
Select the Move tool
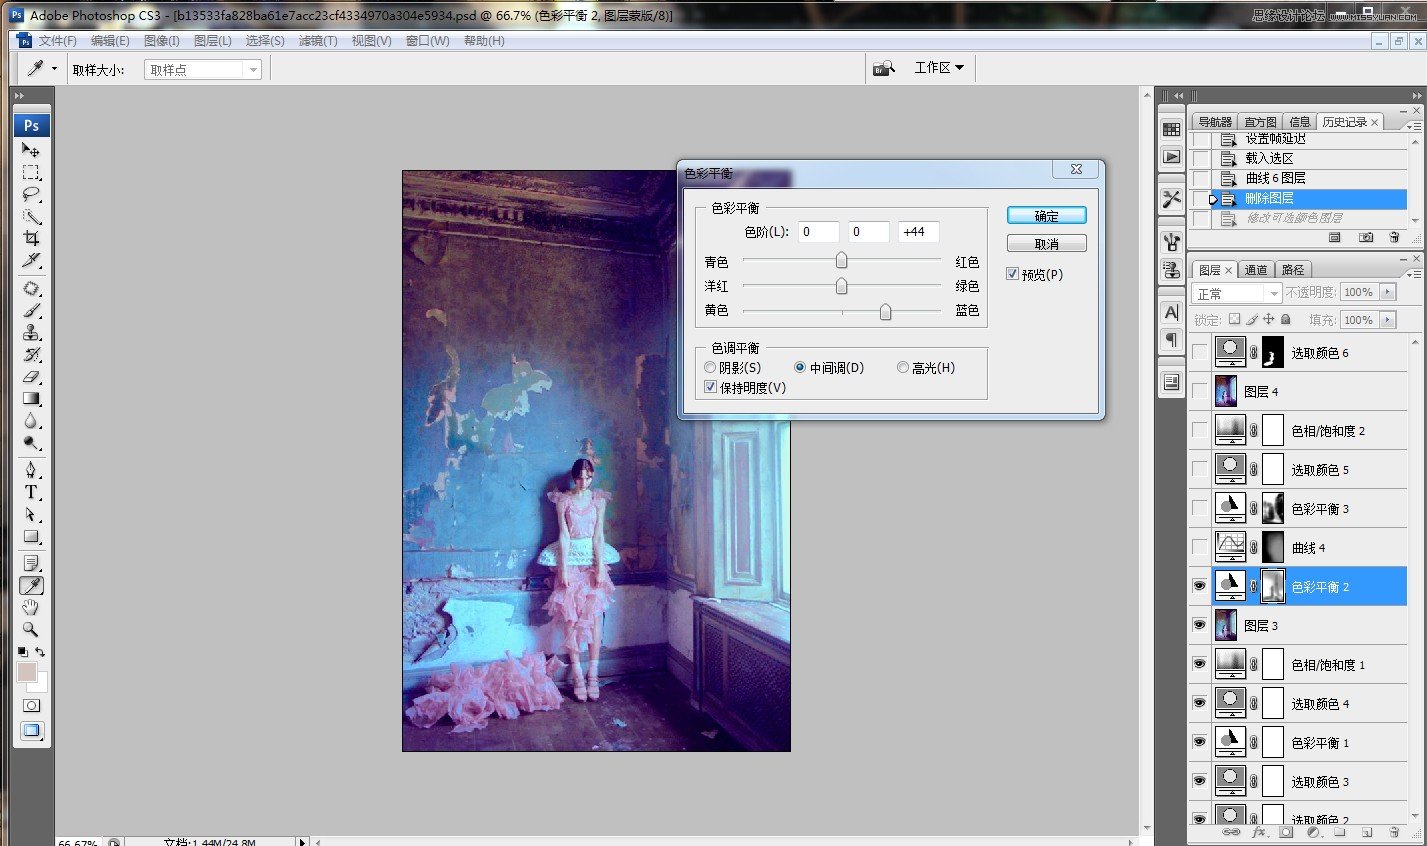pos(31,149)
